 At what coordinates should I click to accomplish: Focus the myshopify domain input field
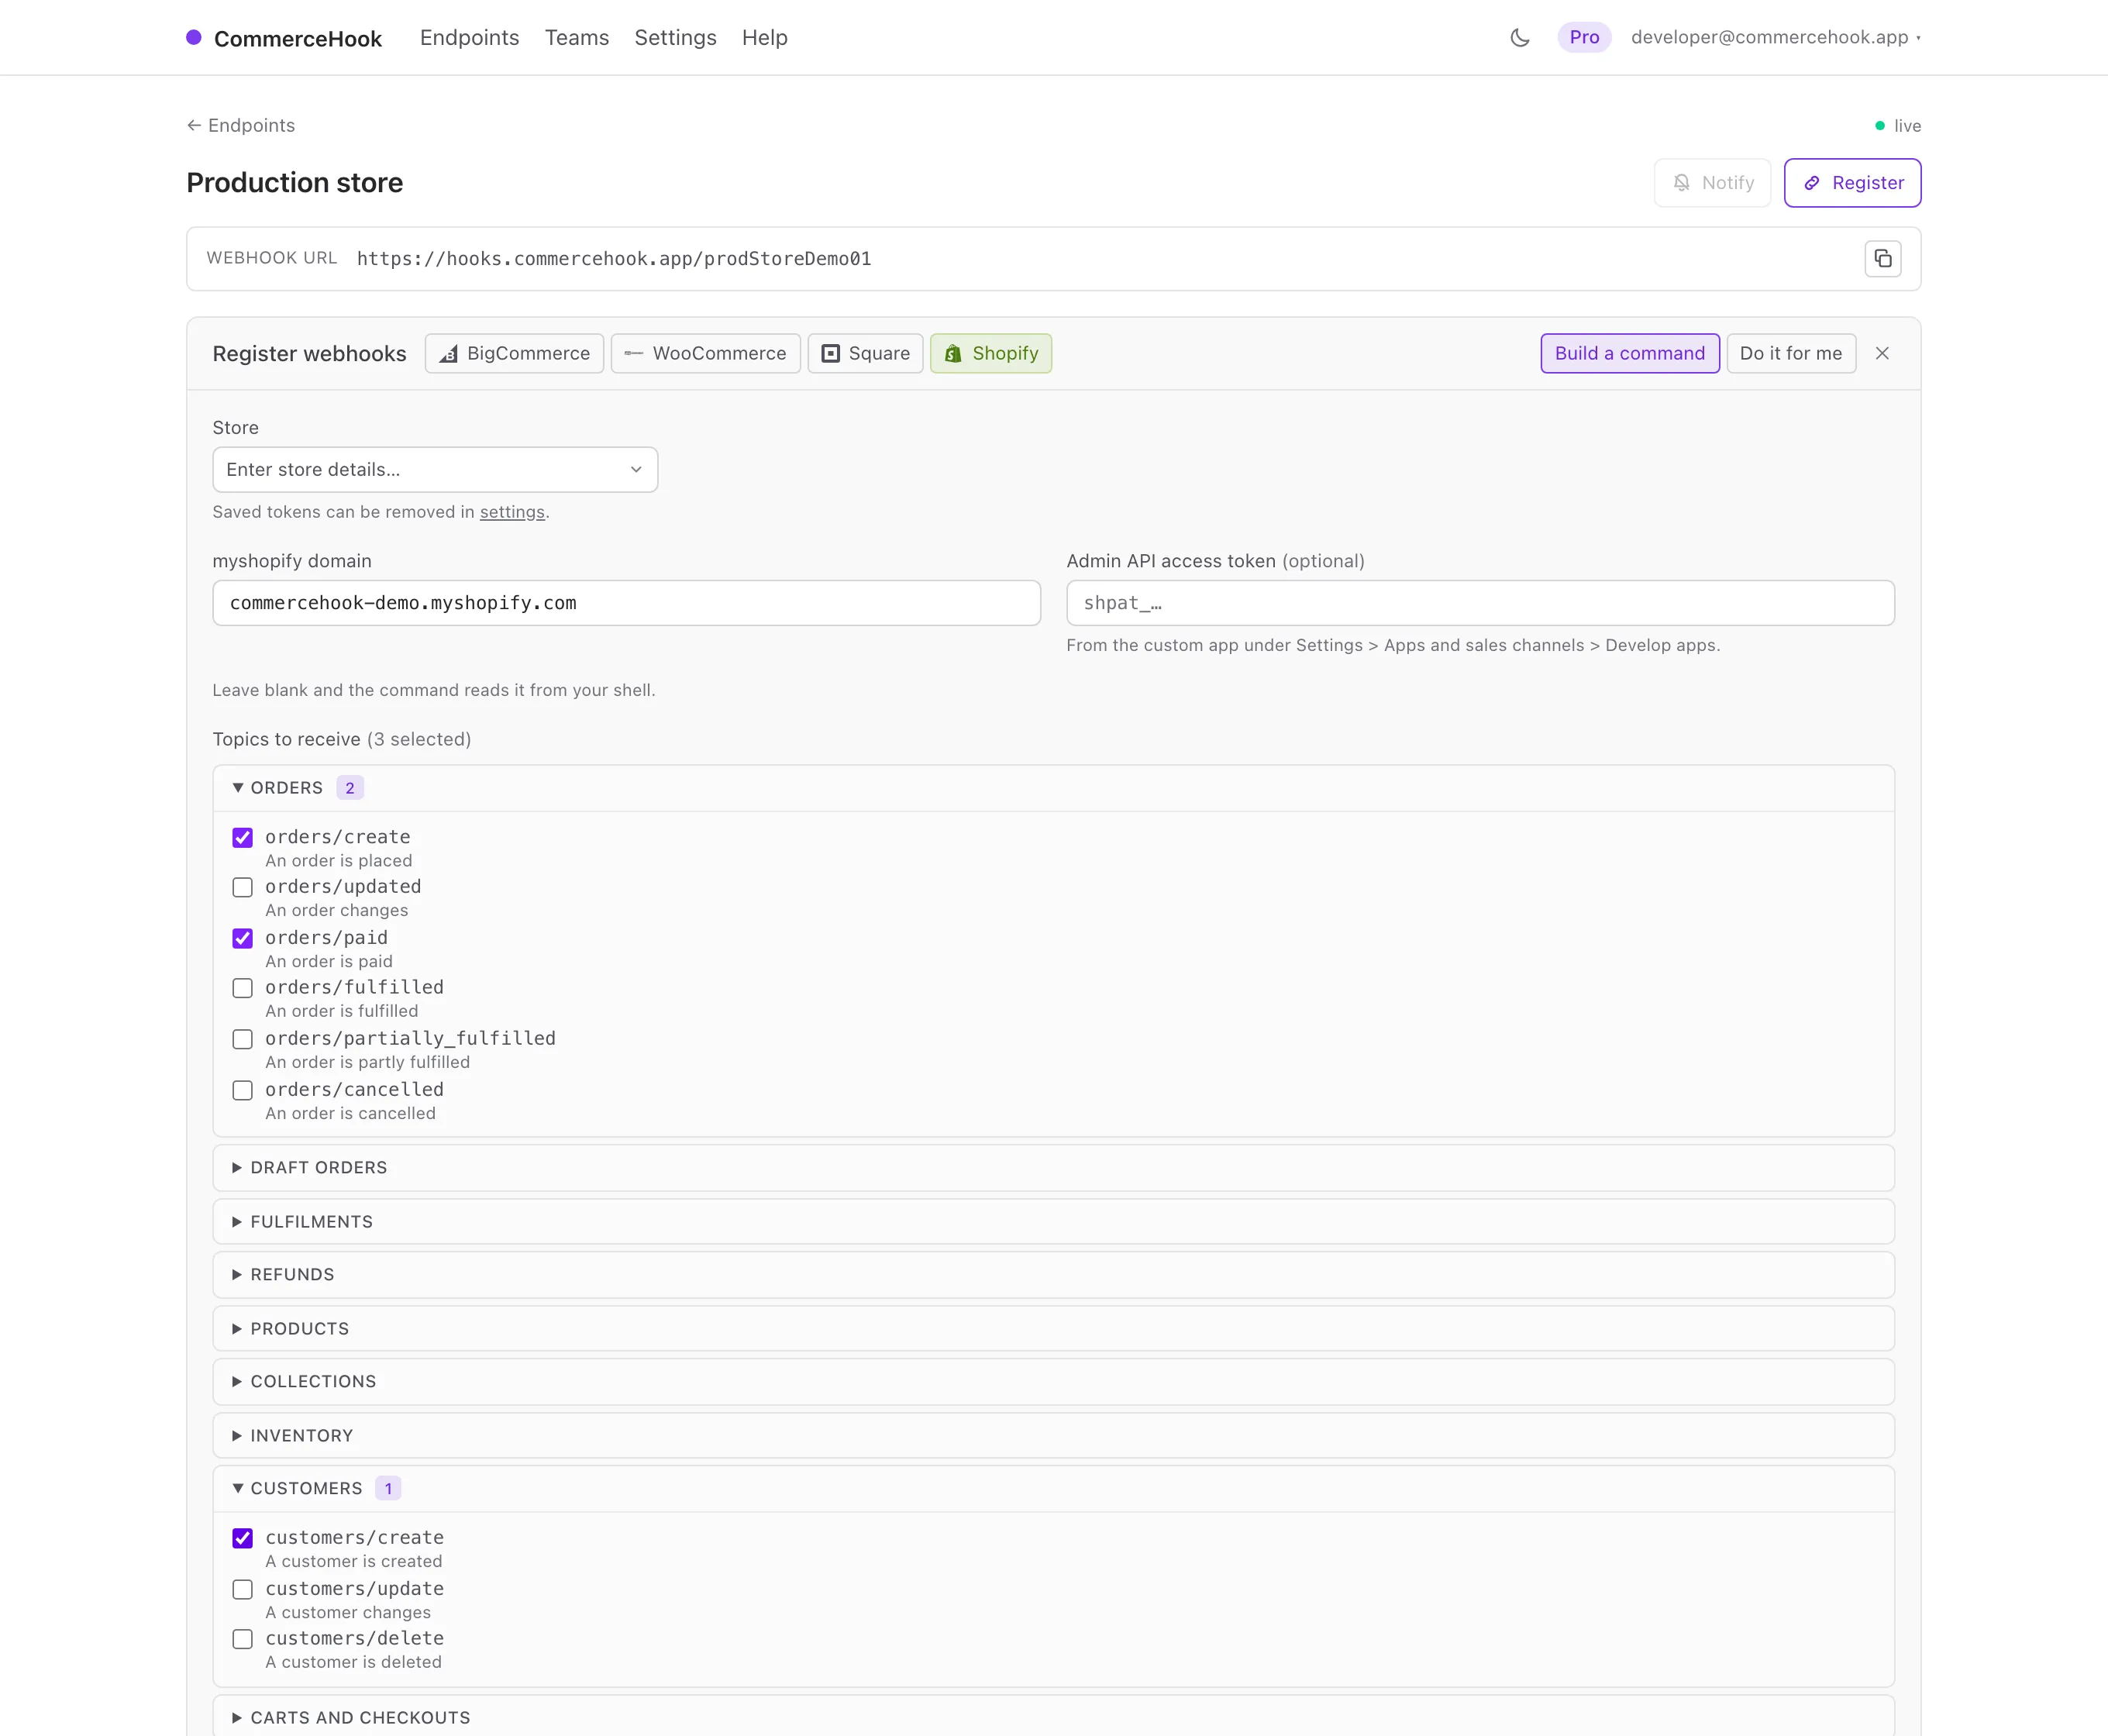click(626, 603)
